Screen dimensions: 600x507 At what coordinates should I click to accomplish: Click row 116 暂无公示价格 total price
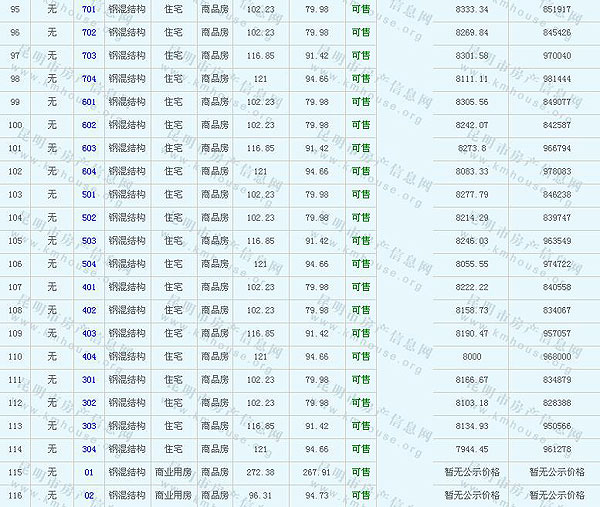click(553, 495)
